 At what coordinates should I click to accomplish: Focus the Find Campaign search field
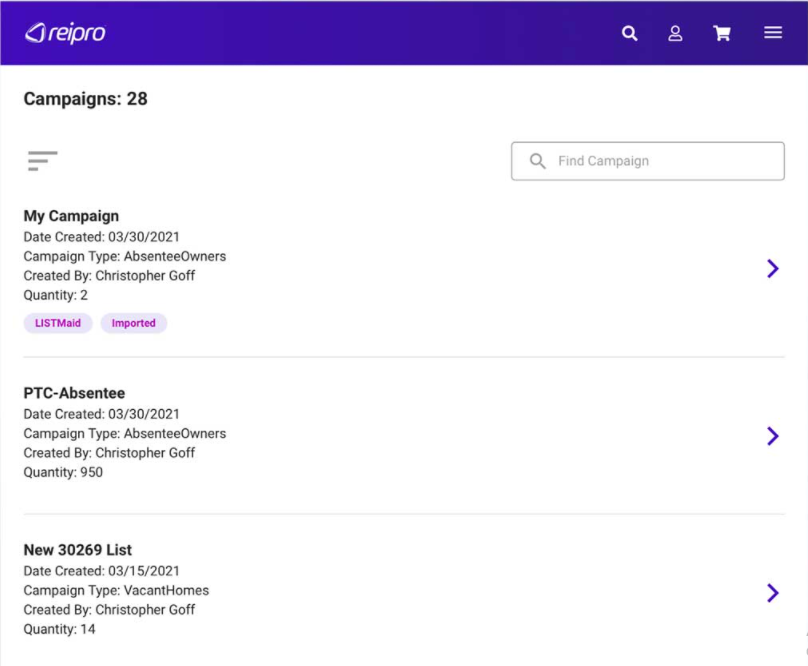coord(660,161)
